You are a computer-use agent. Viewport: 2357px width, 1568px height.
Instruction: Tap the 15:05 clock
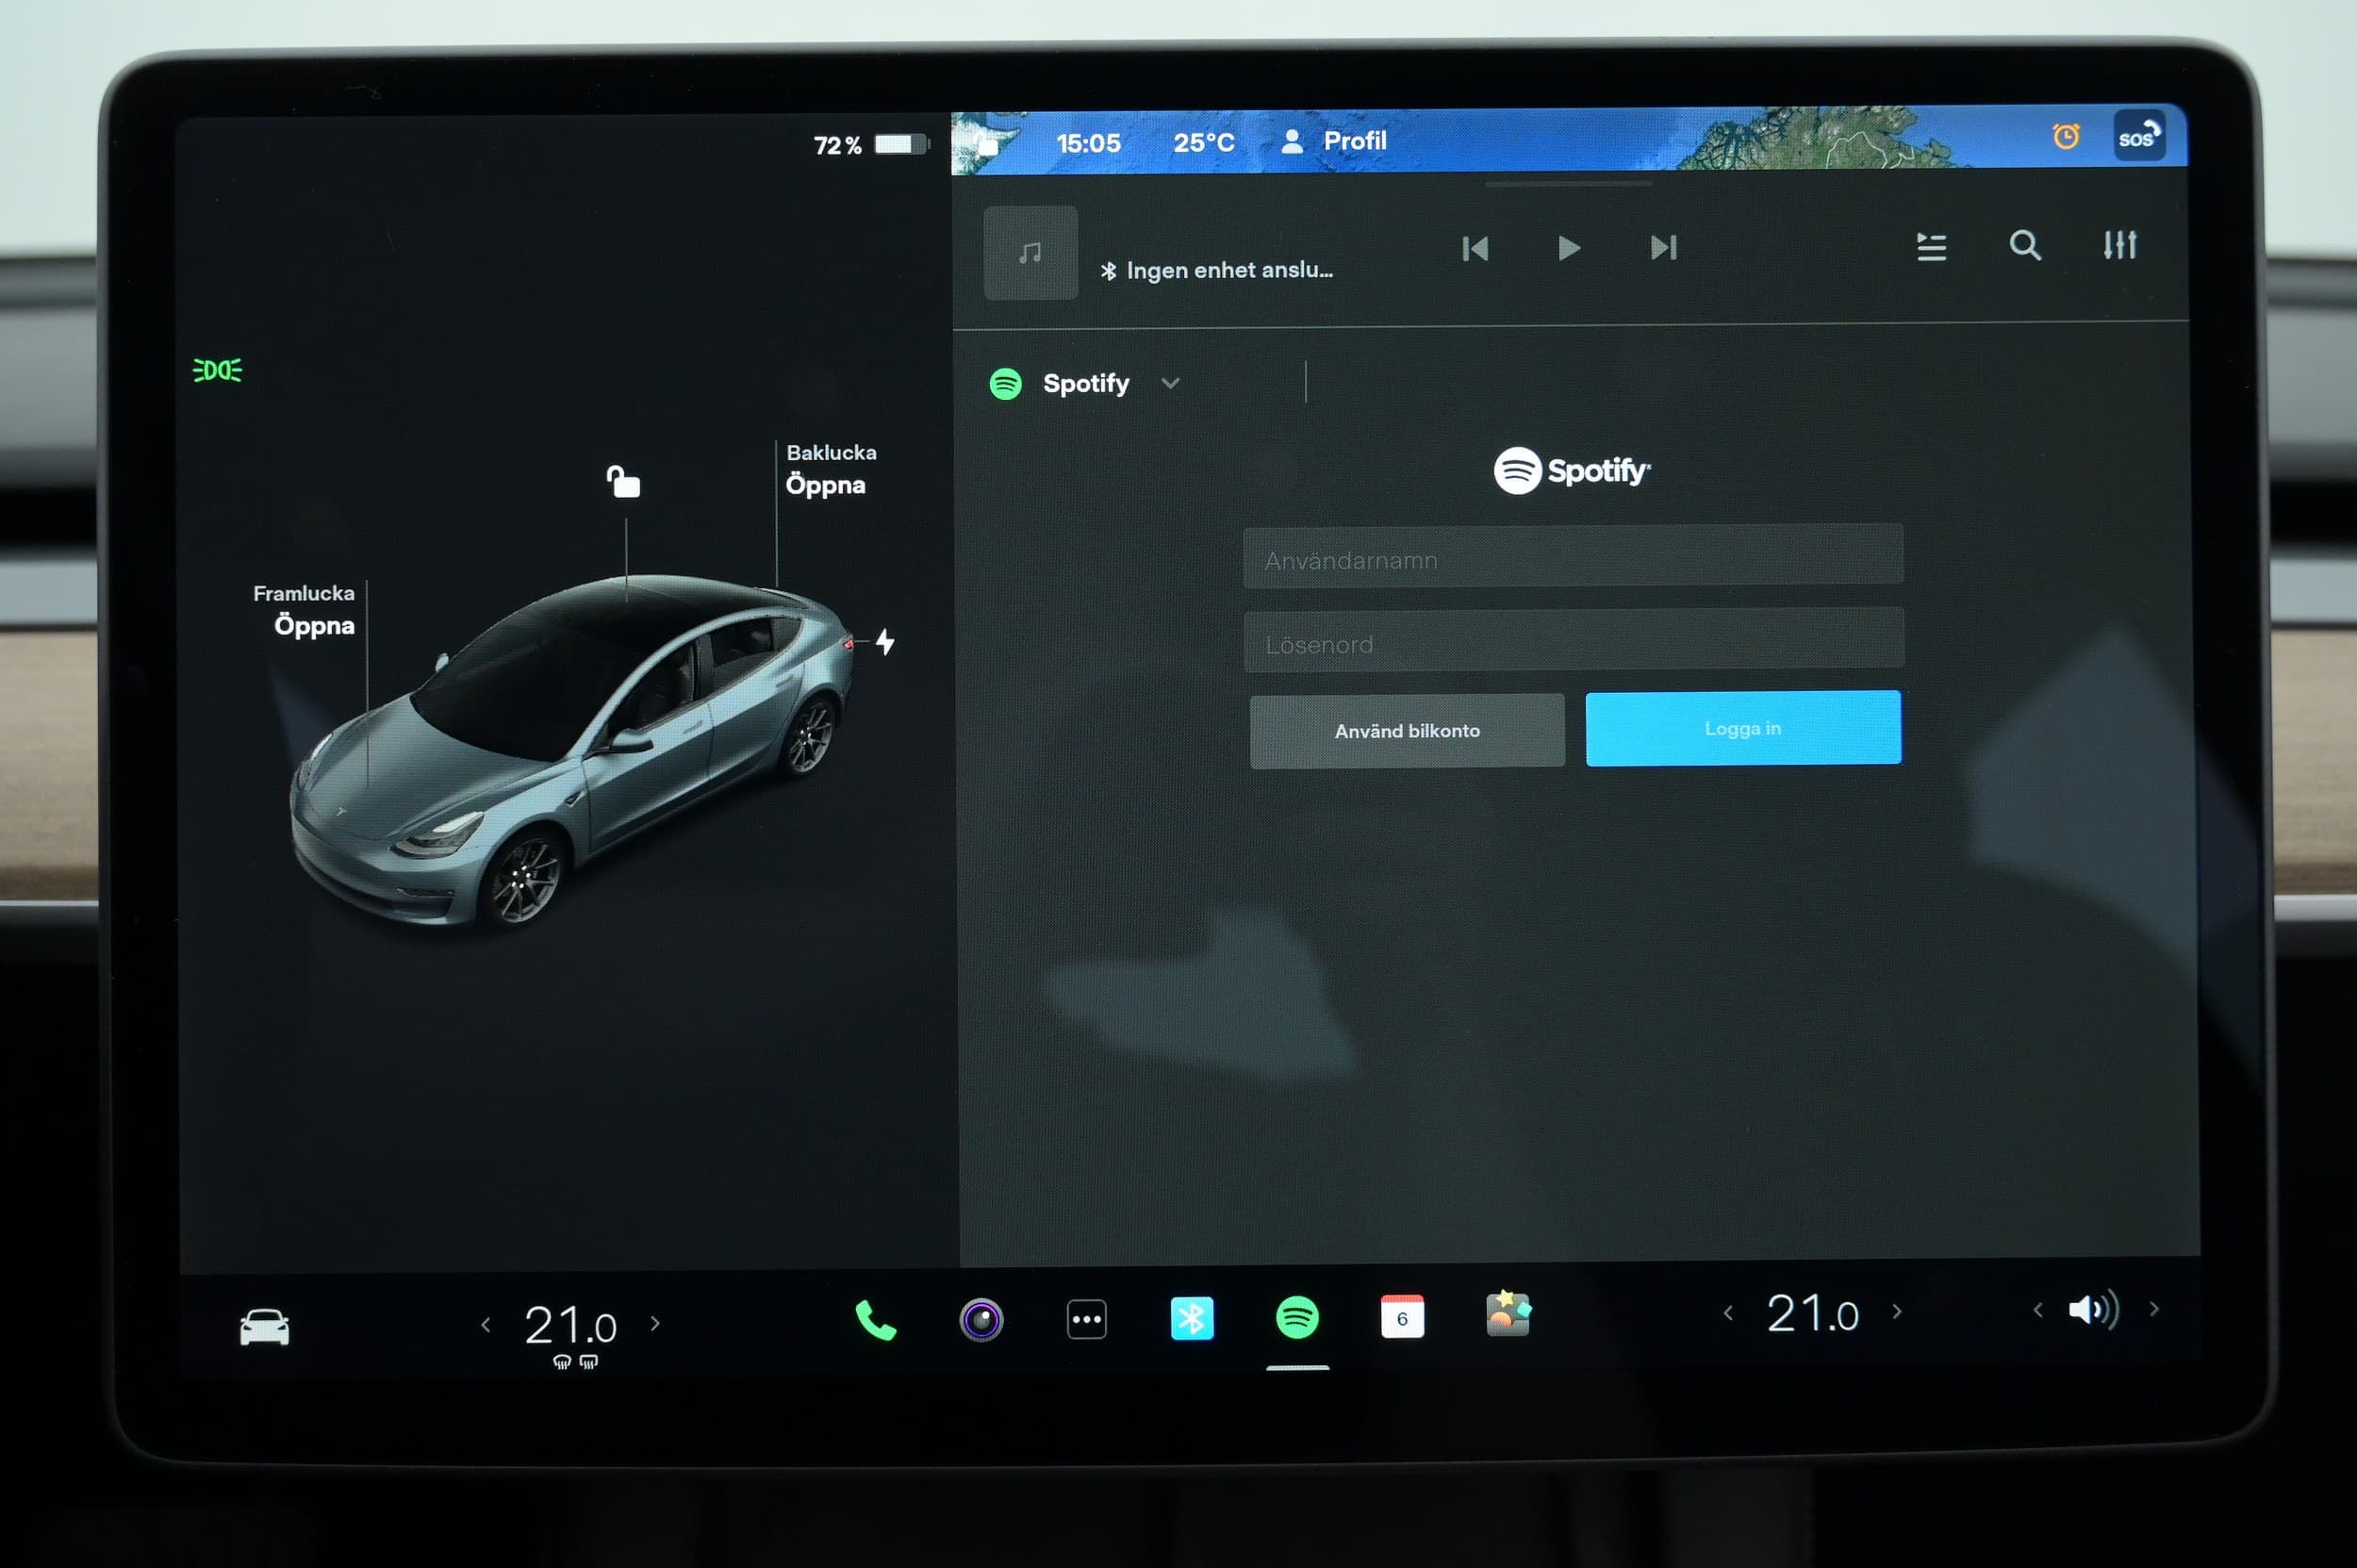[1088, 143]
